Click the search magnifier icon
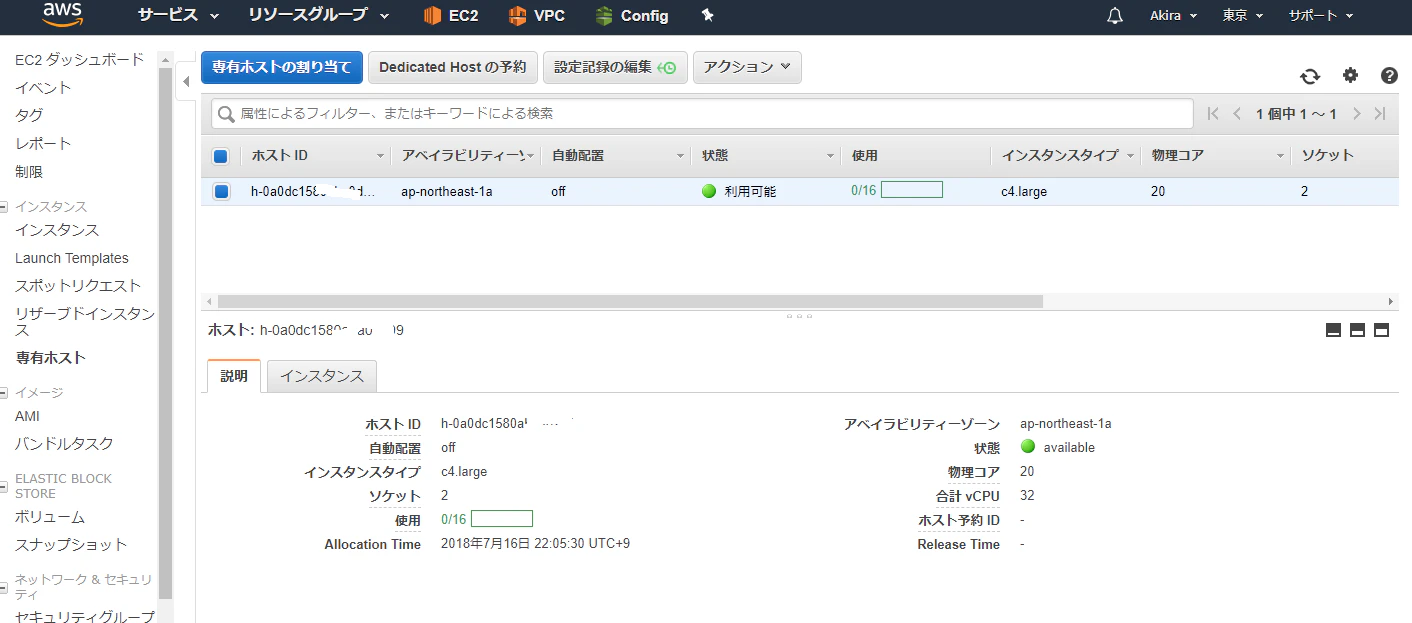 [227, 114]
